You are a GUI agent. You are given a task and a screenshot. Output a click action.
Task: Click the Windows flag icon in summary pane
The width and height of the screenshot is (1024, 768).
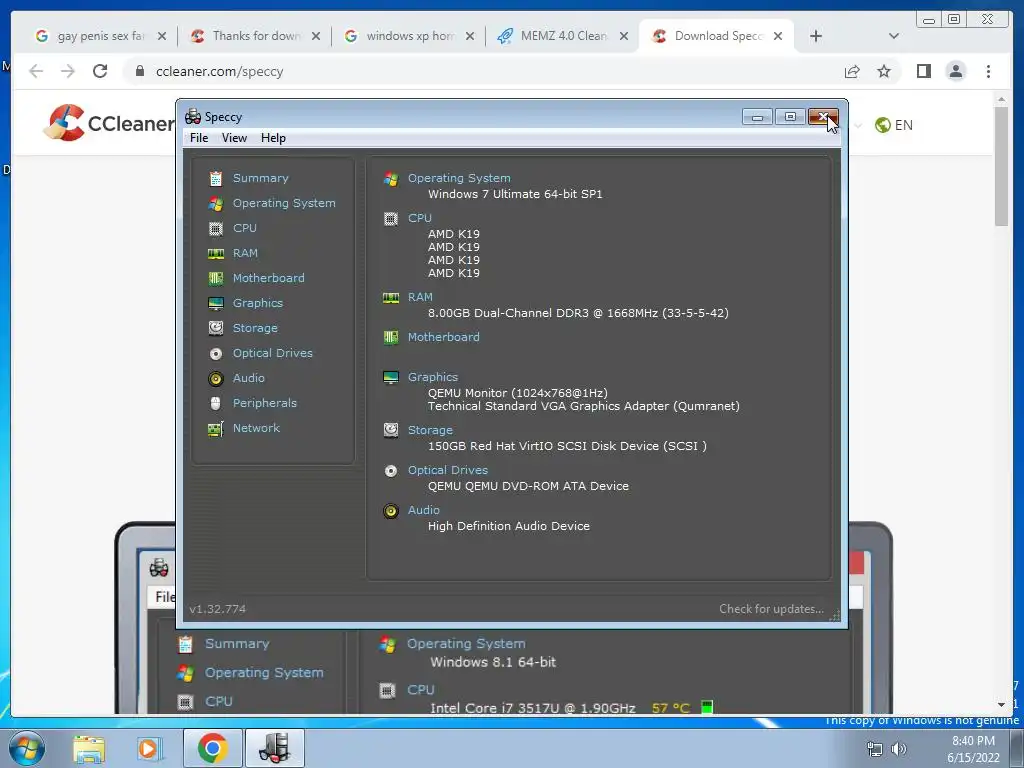[391, 179]
